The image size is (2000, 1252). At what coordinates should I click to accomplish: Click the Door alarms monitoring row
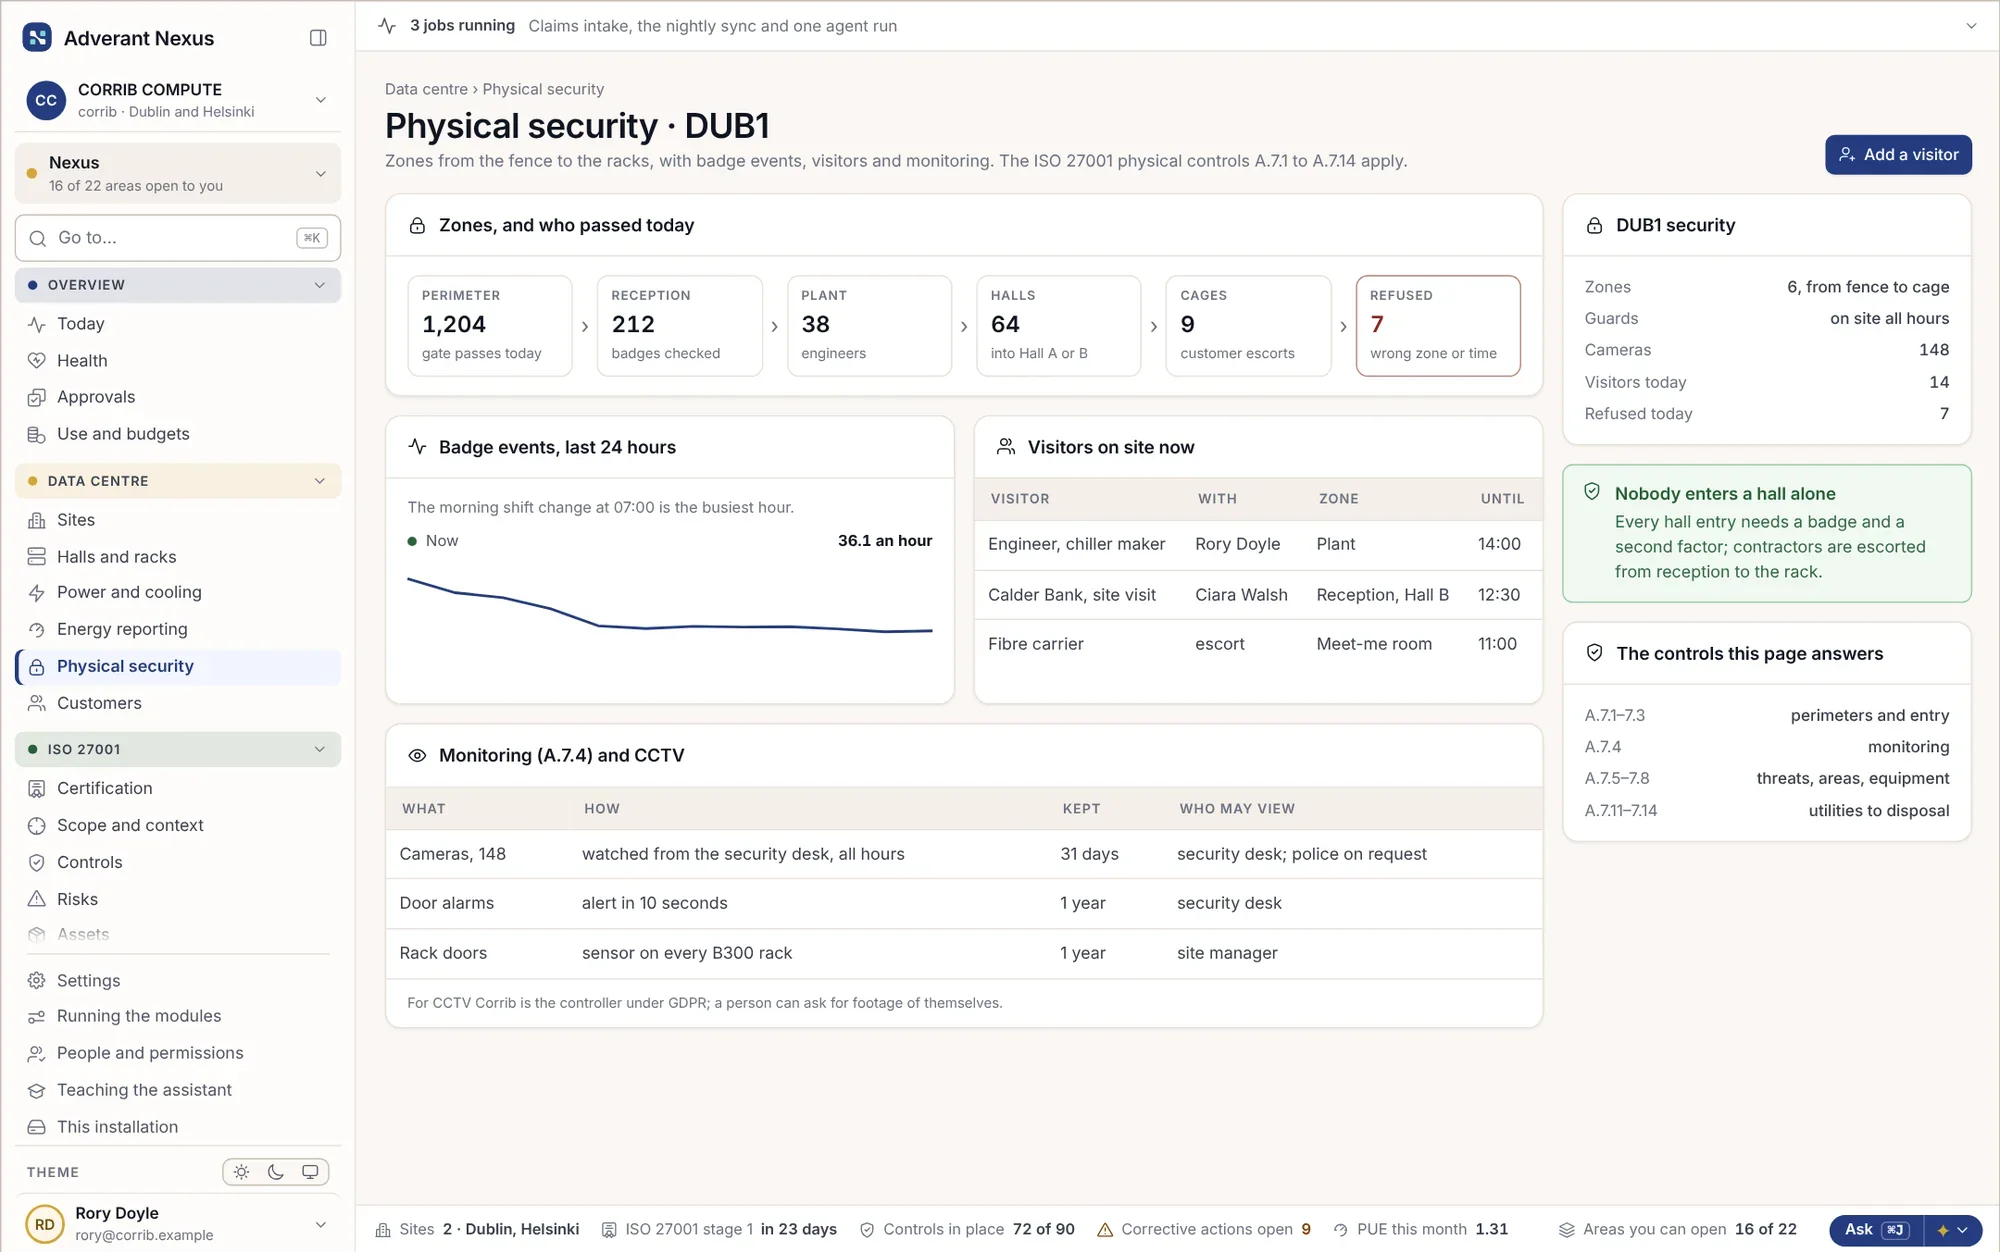click(x=964, y=903)
